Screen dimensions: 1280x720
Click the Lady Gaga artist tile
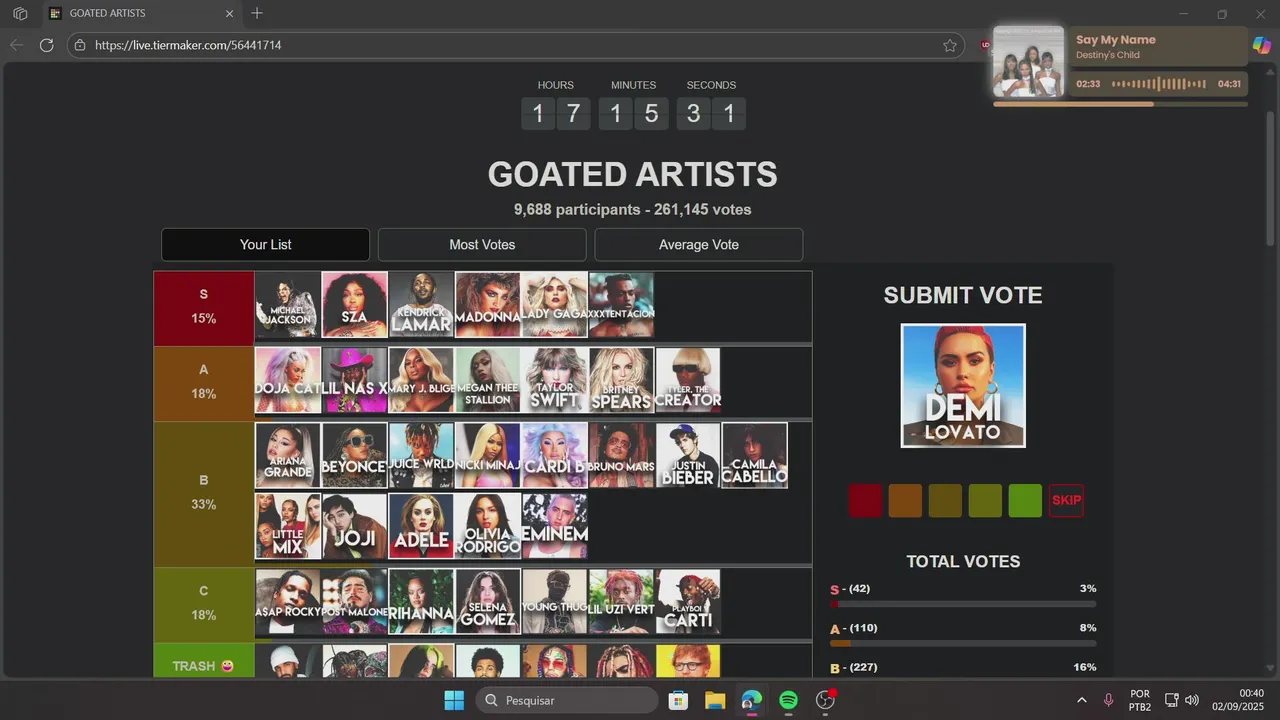555,305
